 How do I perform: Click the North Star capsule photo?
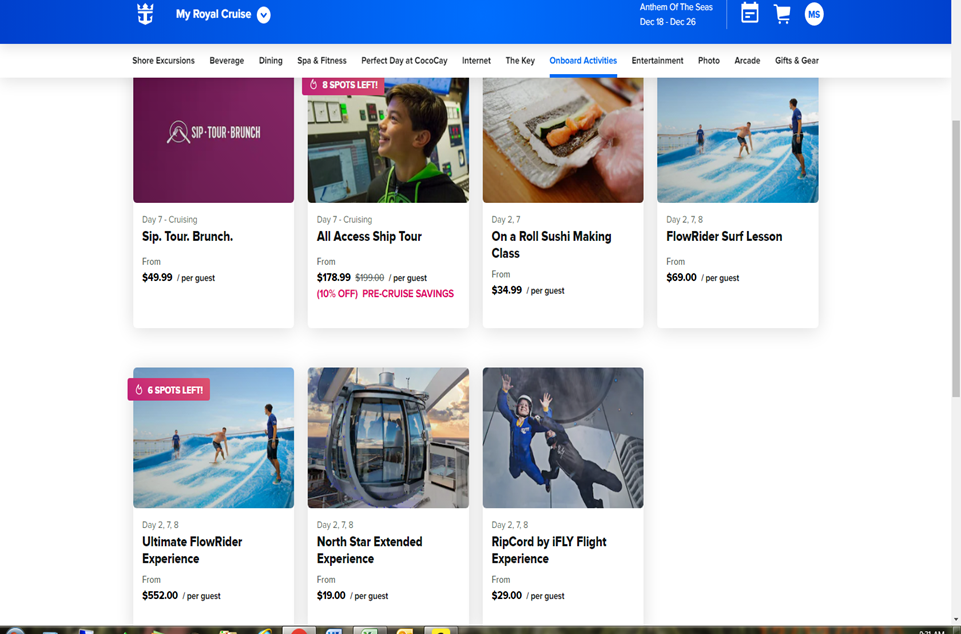pos(388,438)
